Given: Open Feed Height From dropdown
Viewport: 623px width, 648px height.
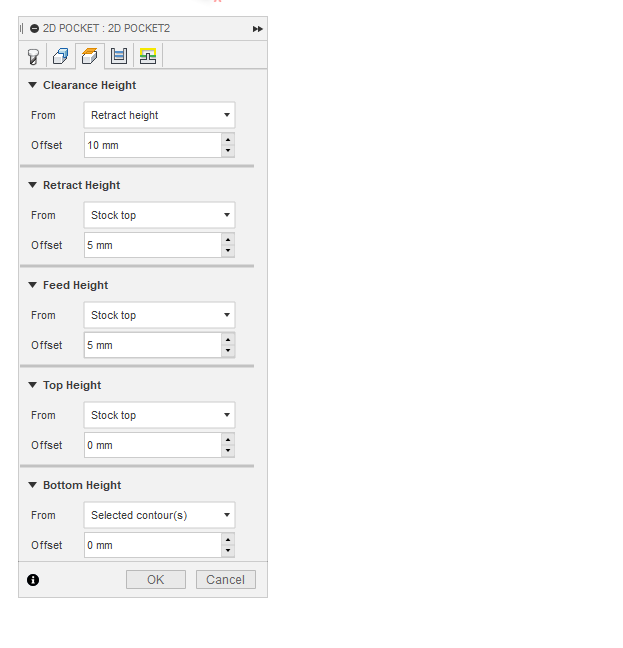Looking at the screenshot, I should 159,315.
